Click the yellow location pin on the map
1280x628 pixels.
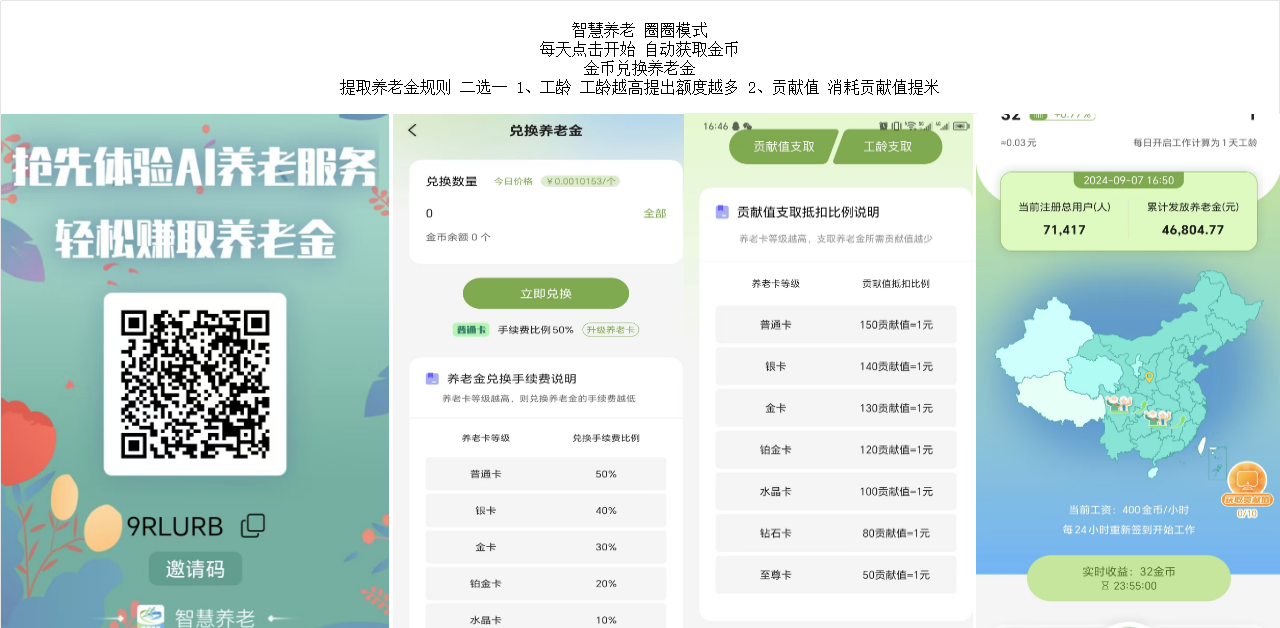[x=1150, y=378]
